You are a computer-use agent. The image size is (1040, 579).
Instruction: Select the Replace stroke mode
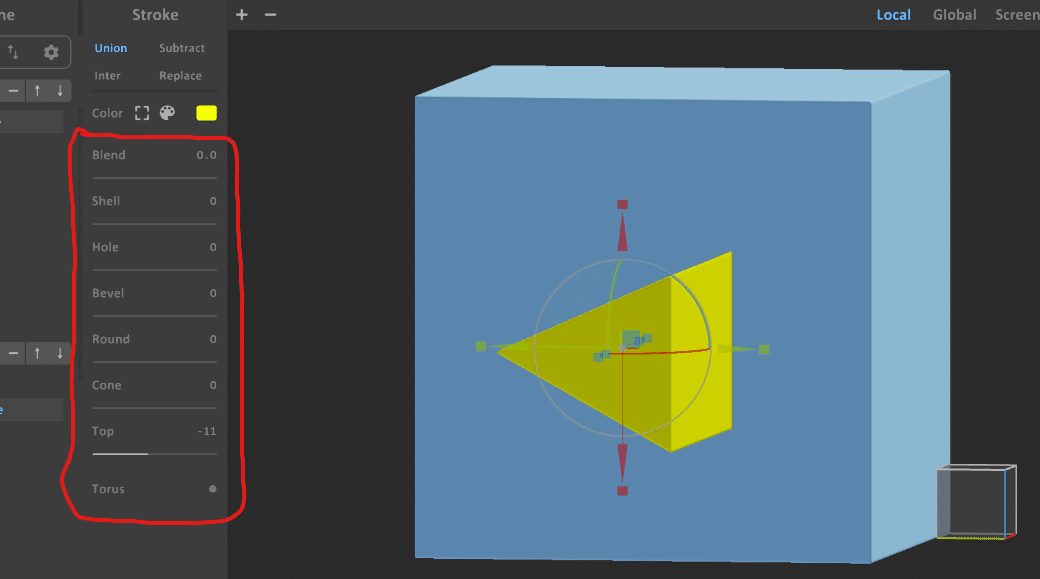pos(180,76)
